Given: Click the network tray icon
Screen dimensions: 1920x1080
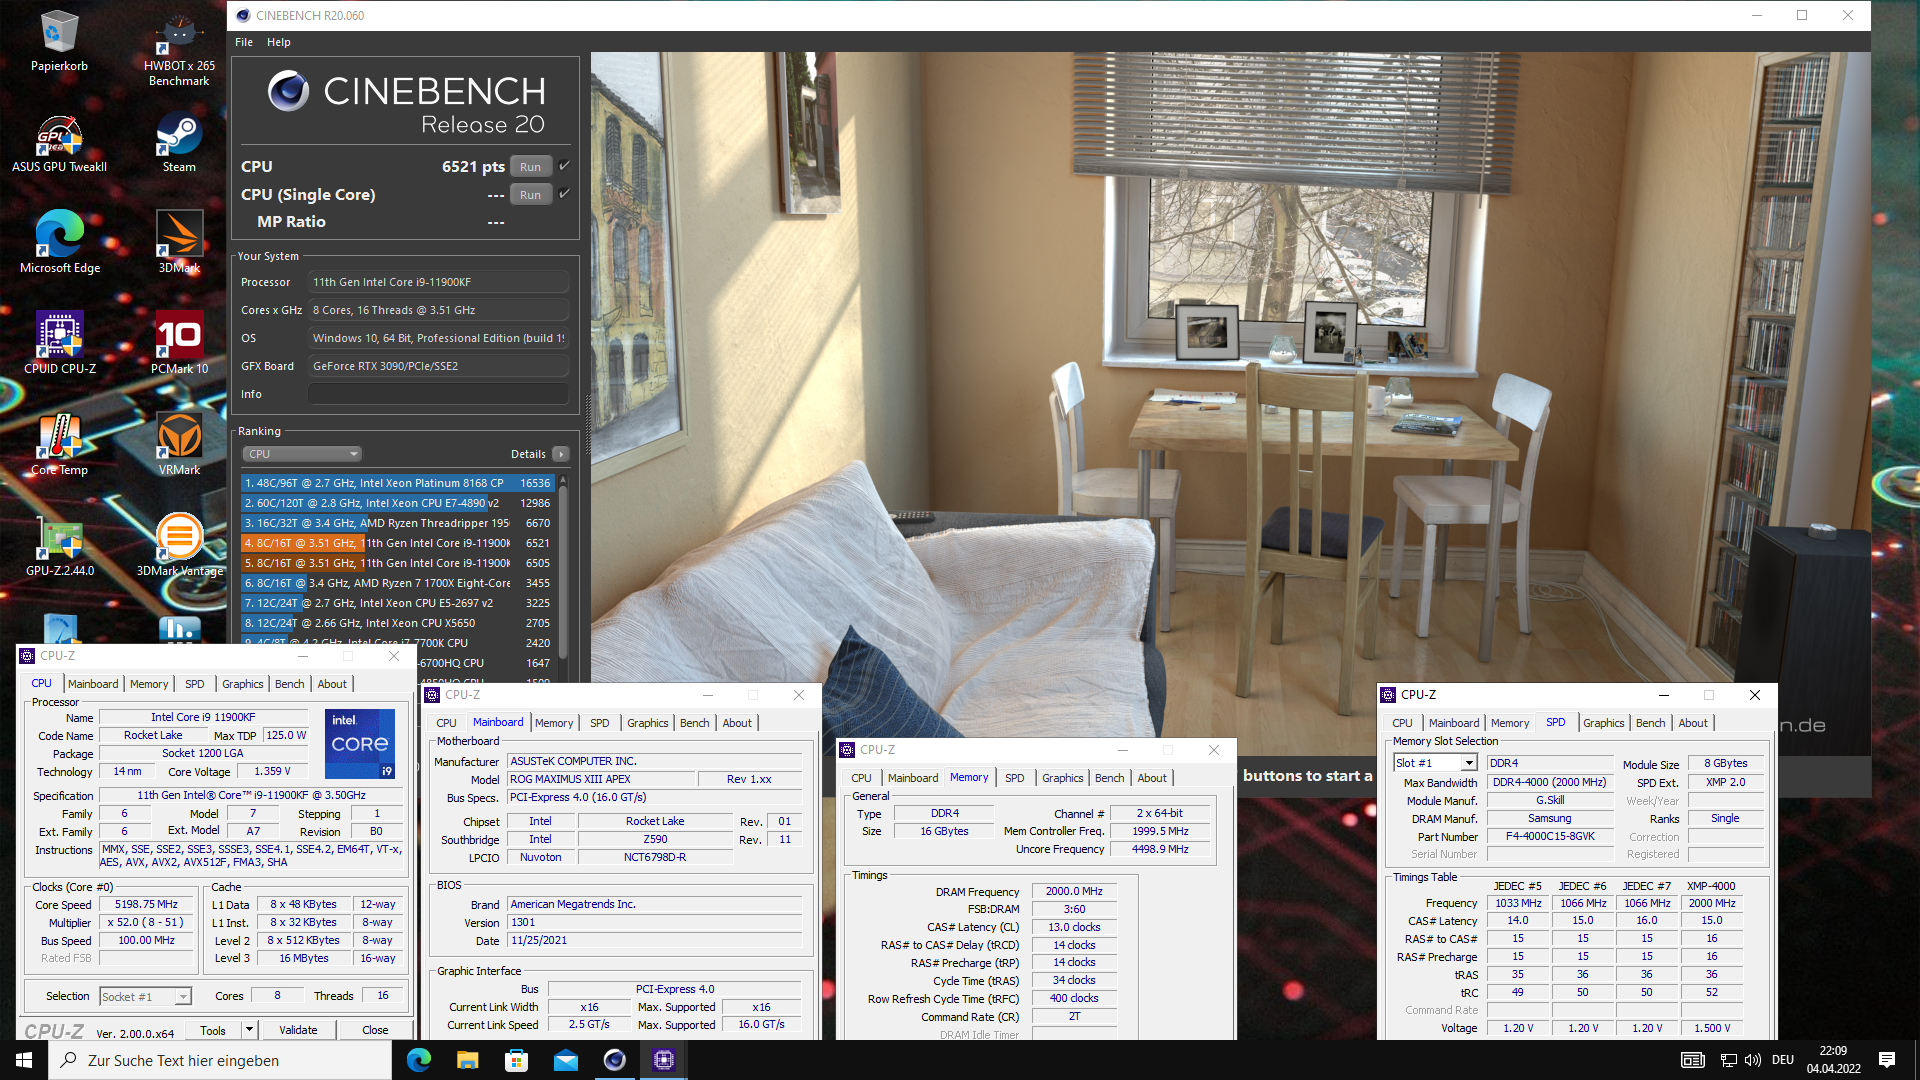Looking at the screenshot, I should click(x=1728, y=1060).
